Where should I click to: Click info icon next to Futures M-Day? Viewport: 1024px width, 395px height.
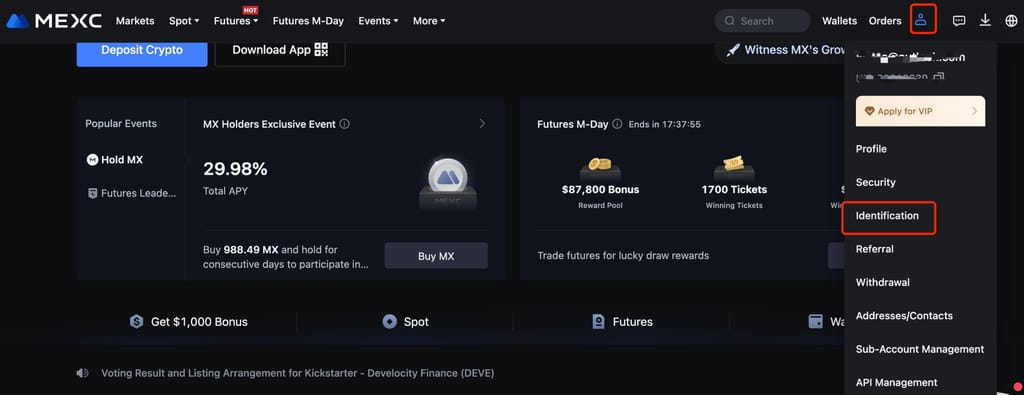[617, 124]
